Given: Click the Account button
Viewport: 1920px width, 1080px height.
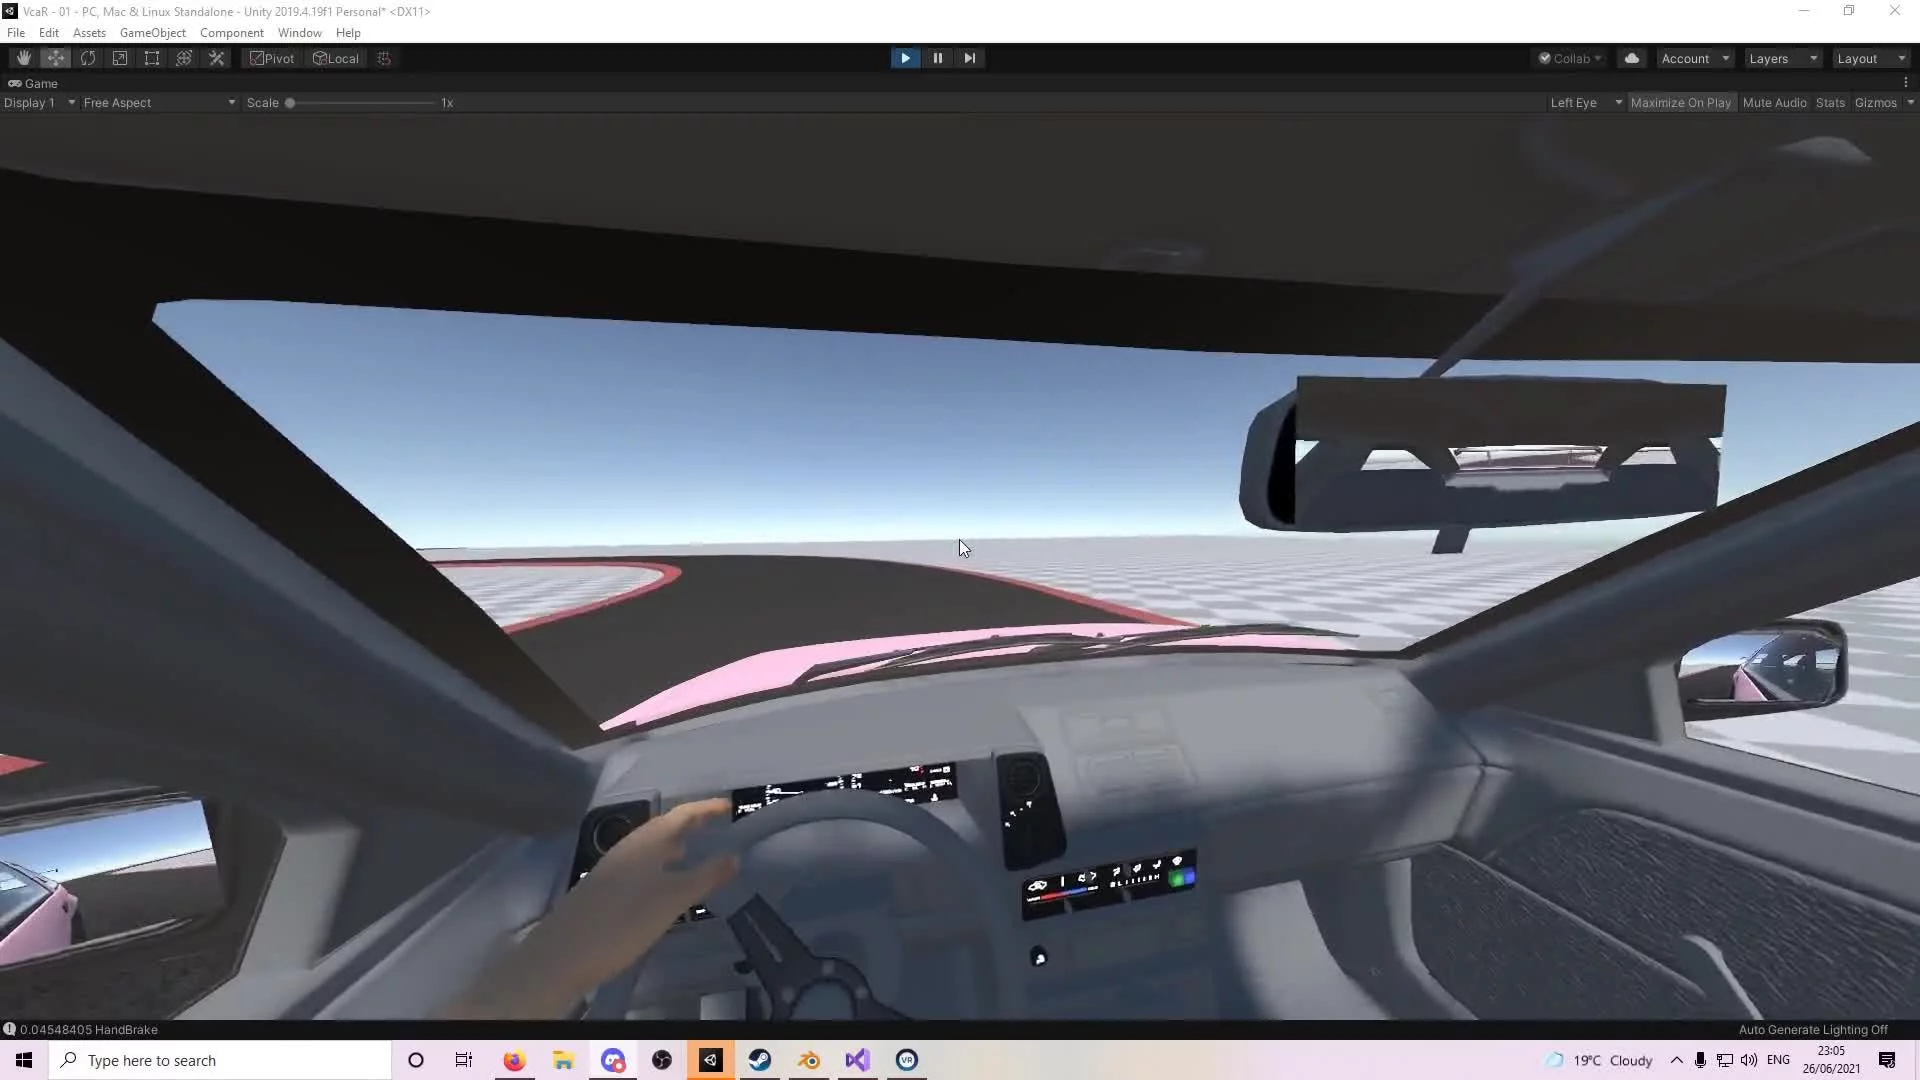Looking at the screenshot, I should (1694, 58).
